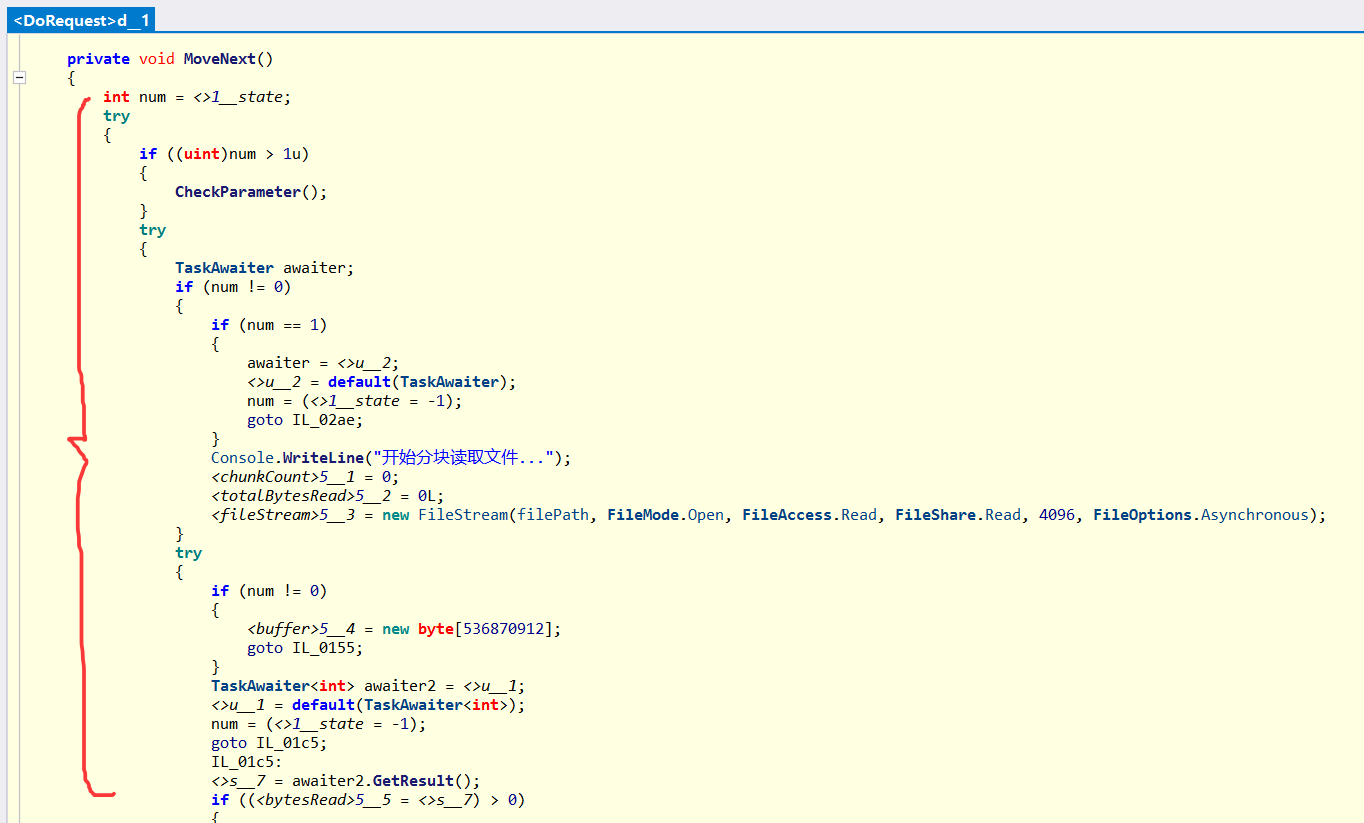Click the GetResult method call
Screen dimensions: 1364x823
click(413, 781)
